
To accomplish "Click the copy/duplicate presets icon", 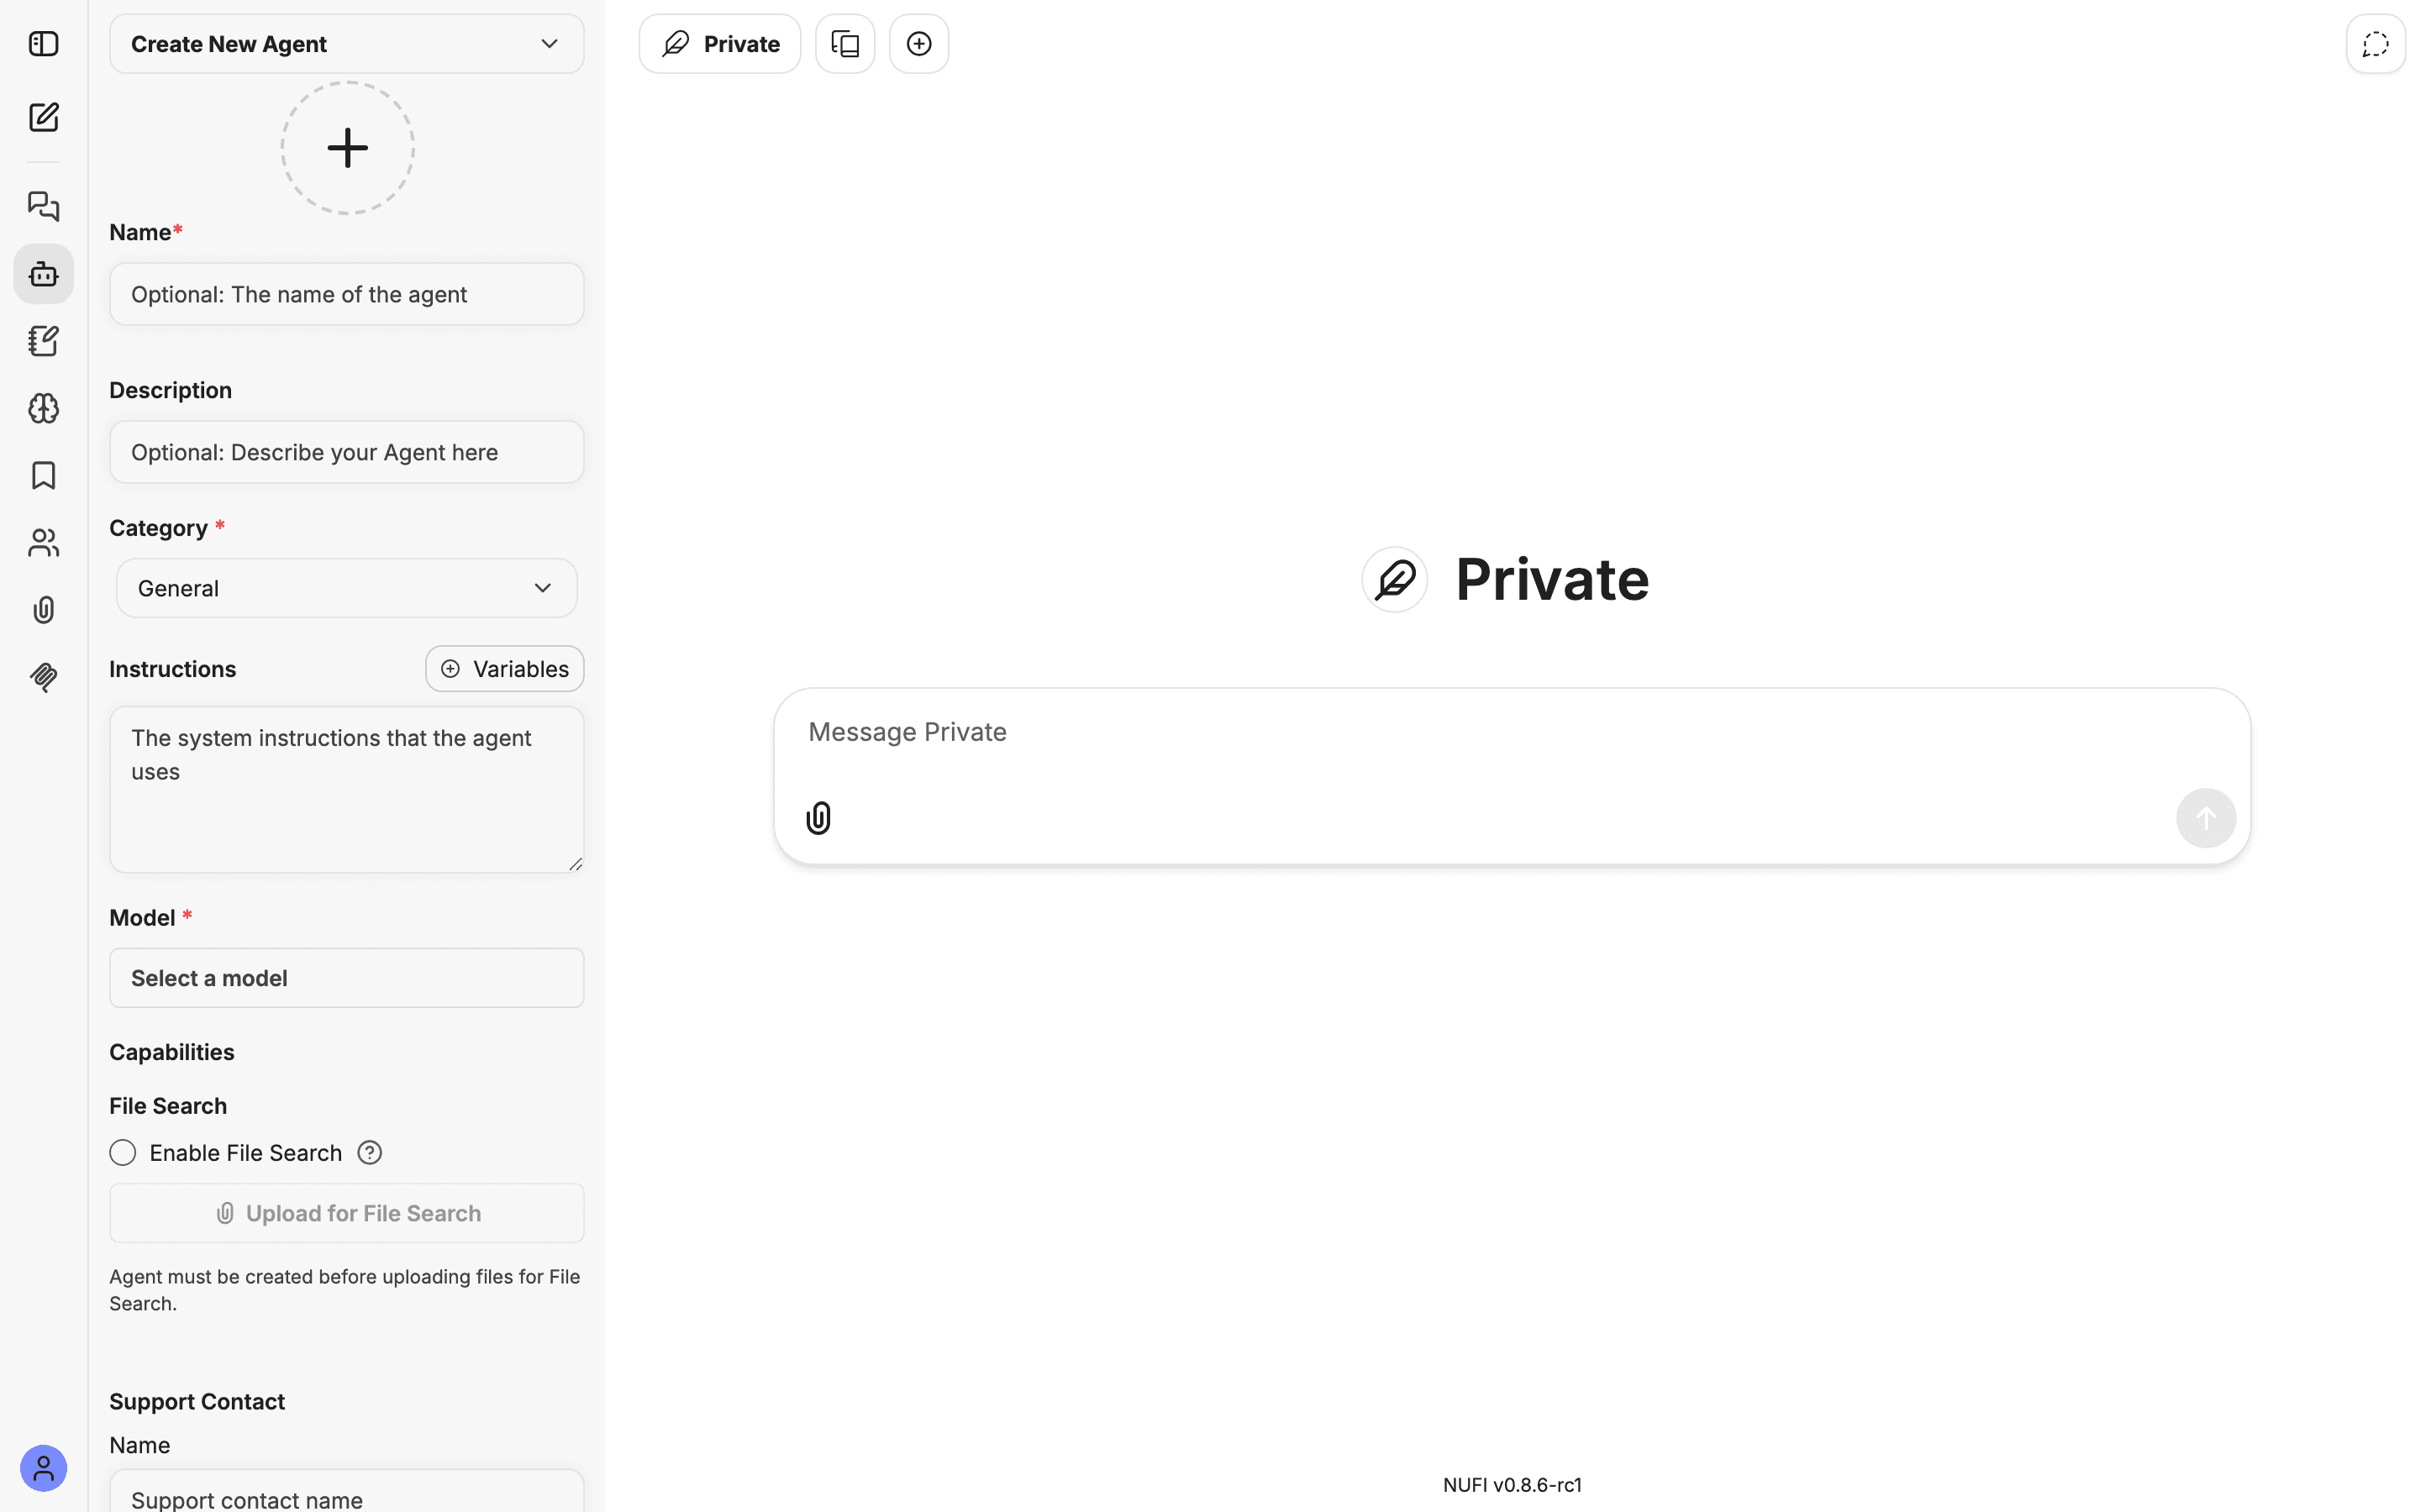I will click(845, 44).
